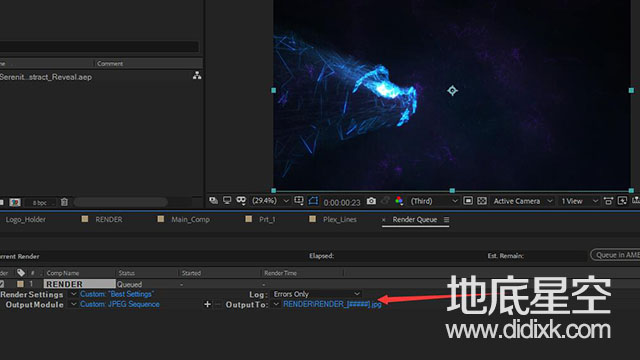Image resolution: width=640 pixels, height=360 pixels.
Task: Switch to the Main_Comp tab
Action: tap(190, 220)
